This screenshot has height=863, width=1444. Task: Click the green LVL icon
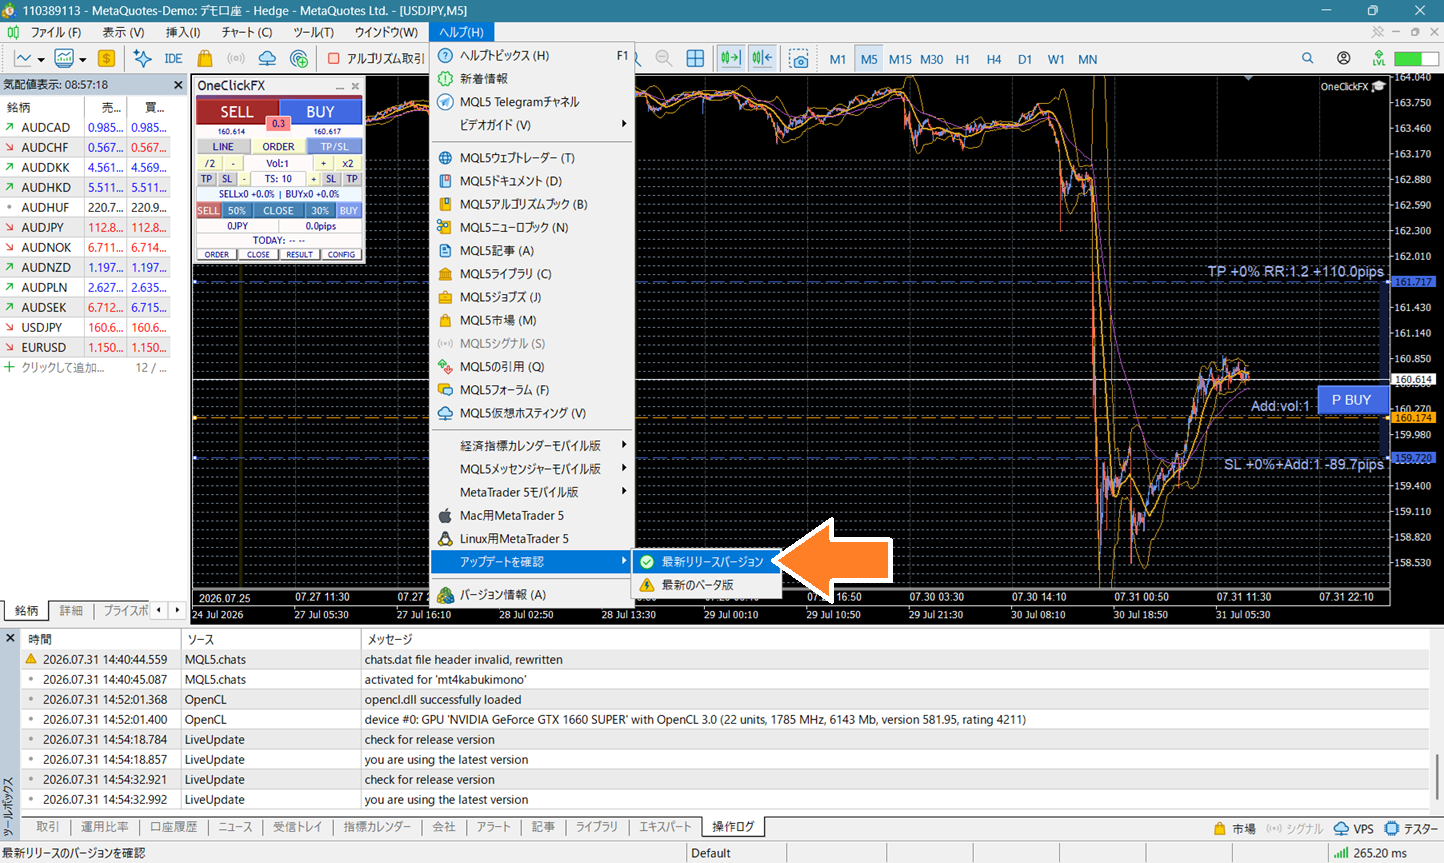[1379, 59]
